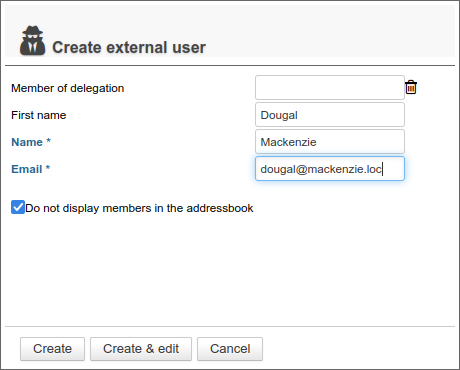Click into the First name field containing Dougal
The width and height of the screenshot is (460, 370).
click(330, 115)
